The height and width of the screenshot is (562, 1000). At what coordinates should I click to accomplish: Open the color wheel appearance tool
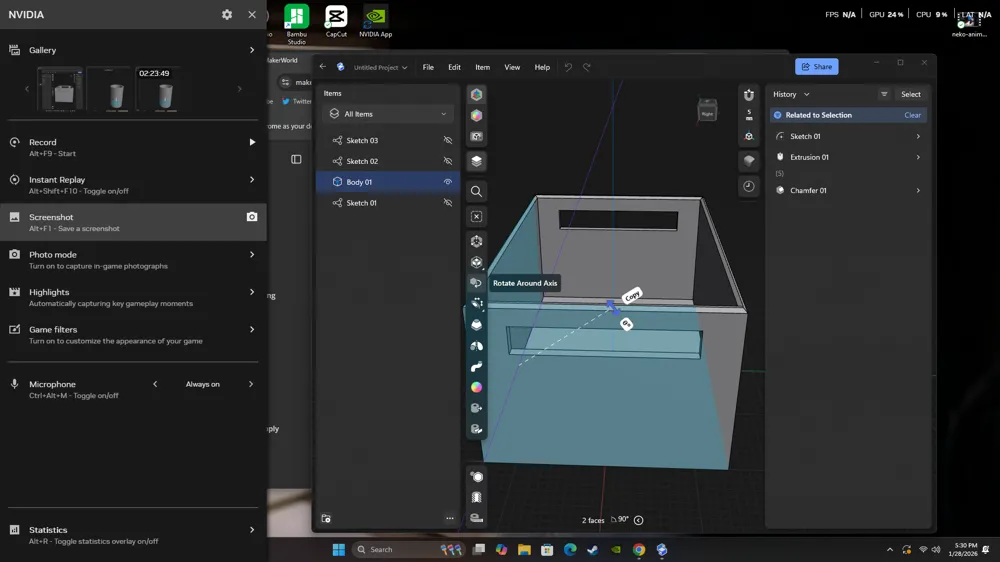[476, 387]
